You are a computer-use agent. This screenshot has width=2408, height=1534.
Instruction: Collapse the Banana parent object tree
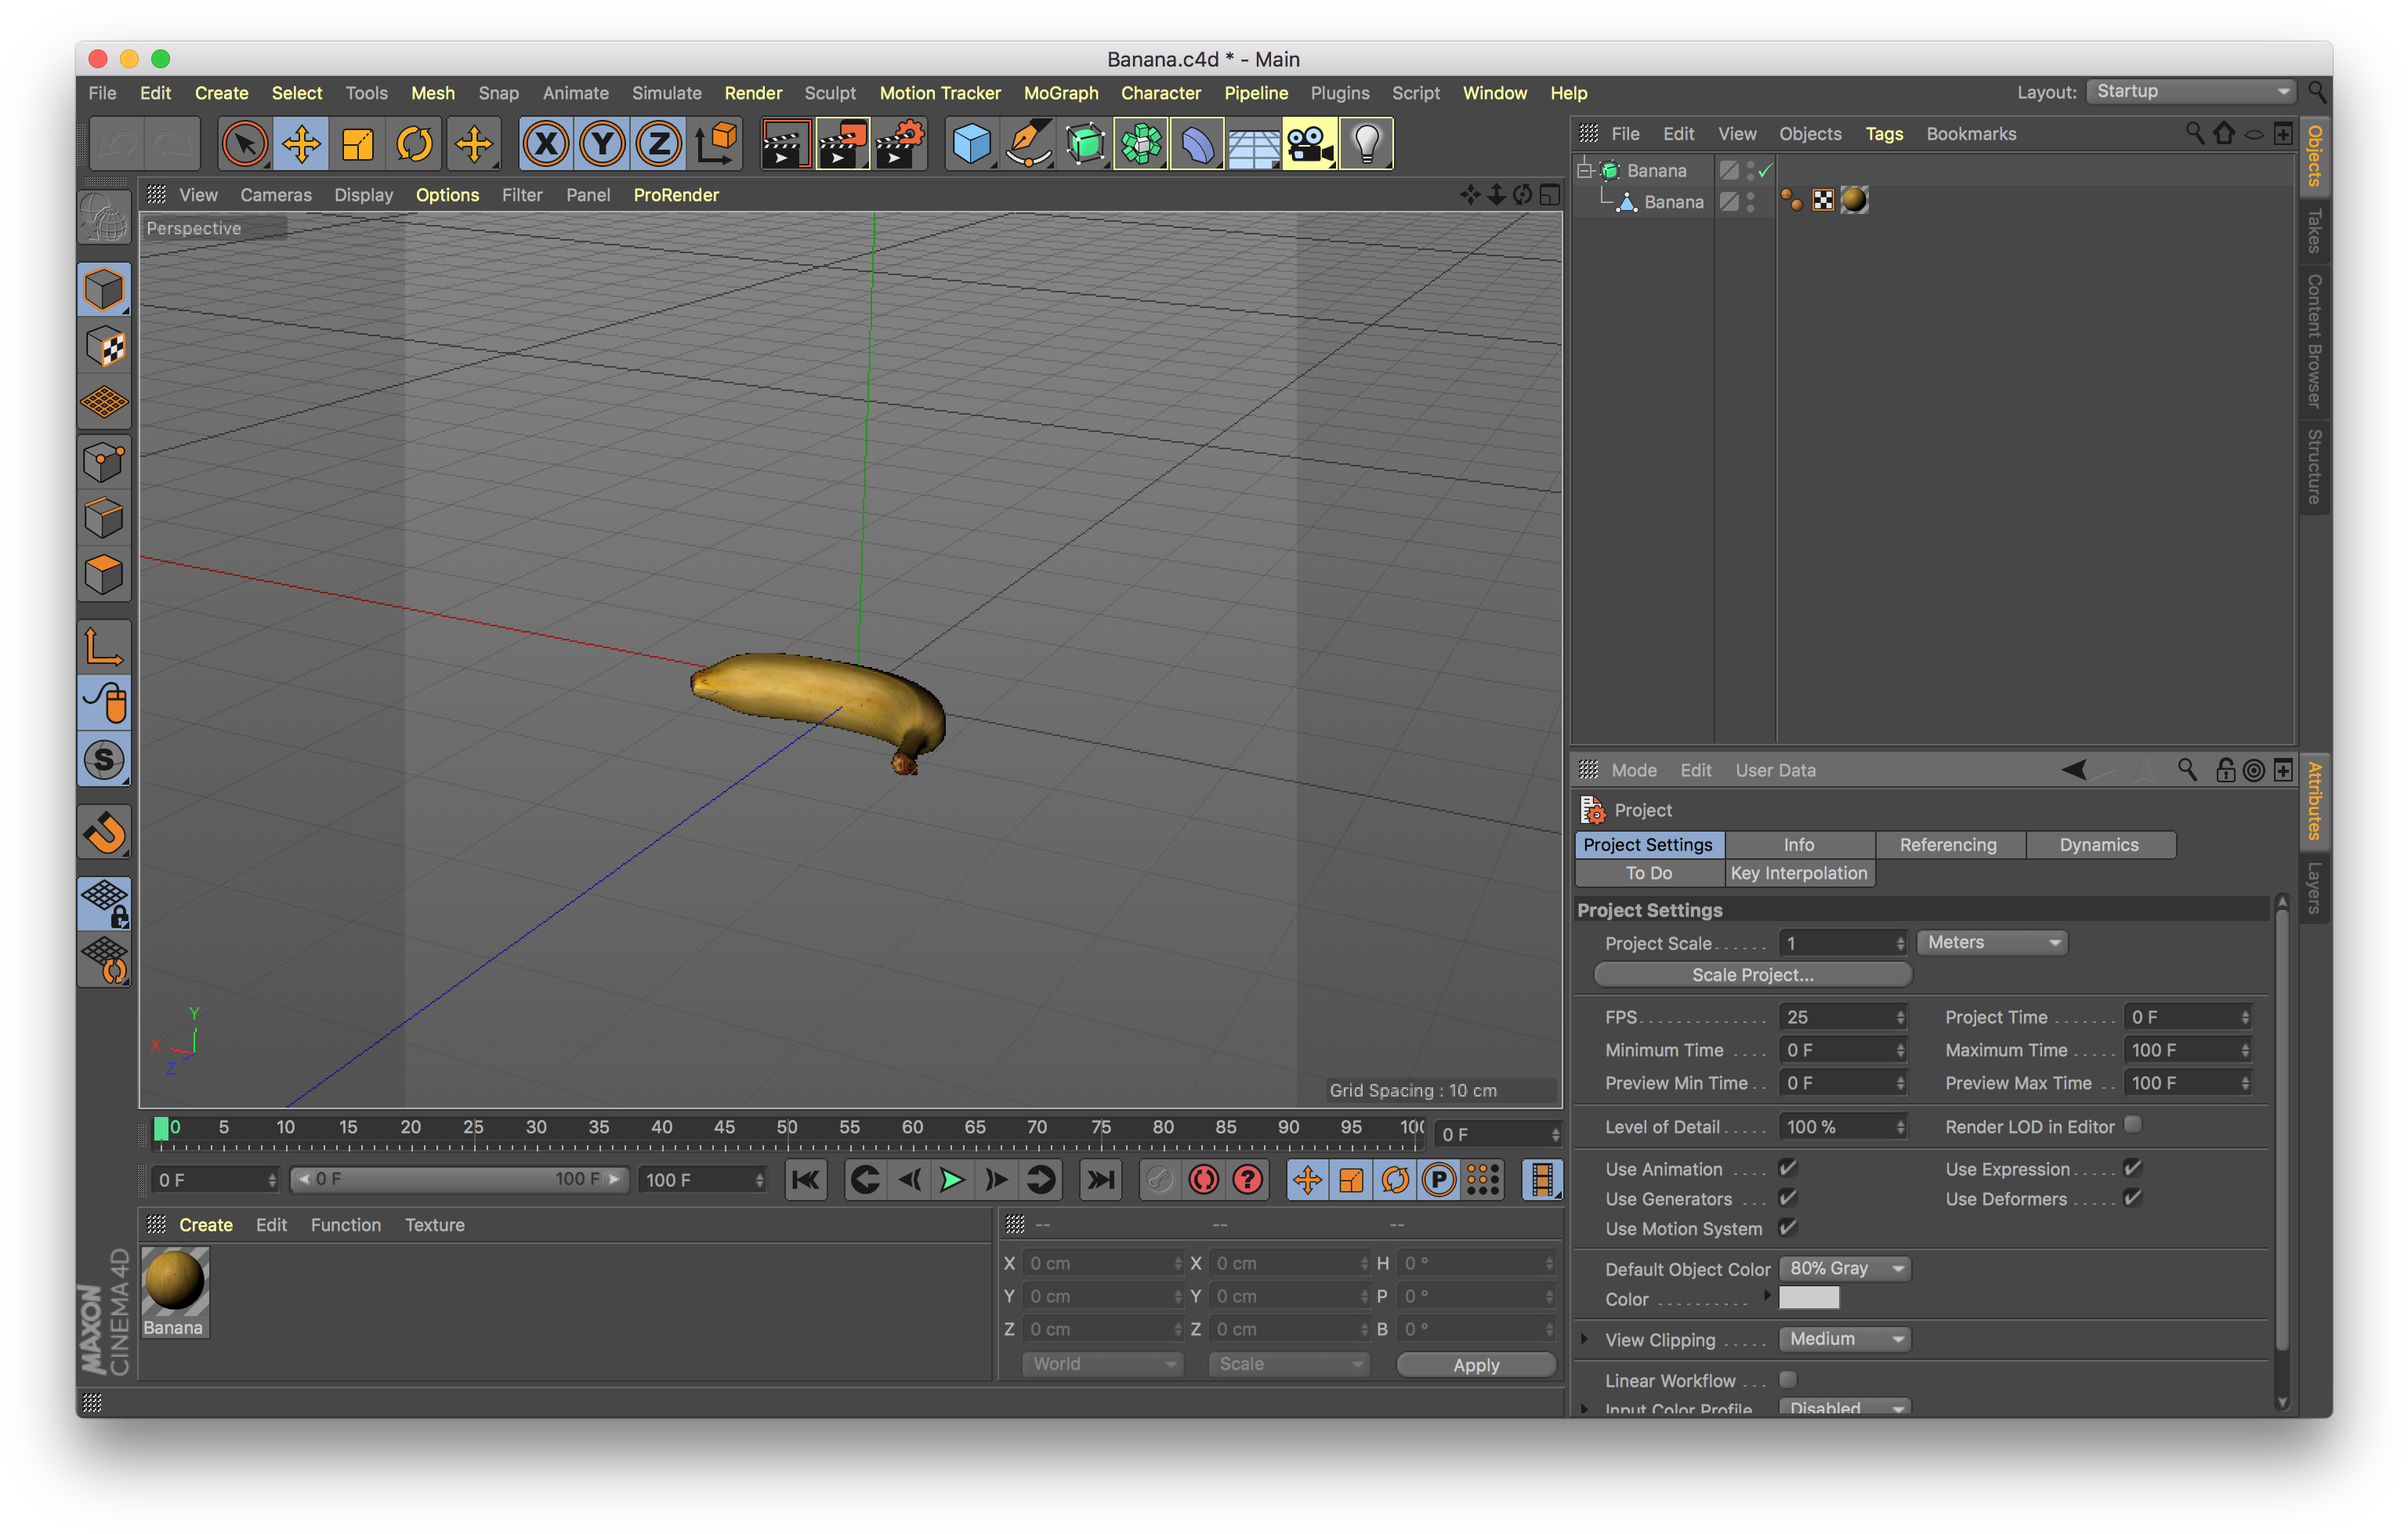[x=1585, y=170]
